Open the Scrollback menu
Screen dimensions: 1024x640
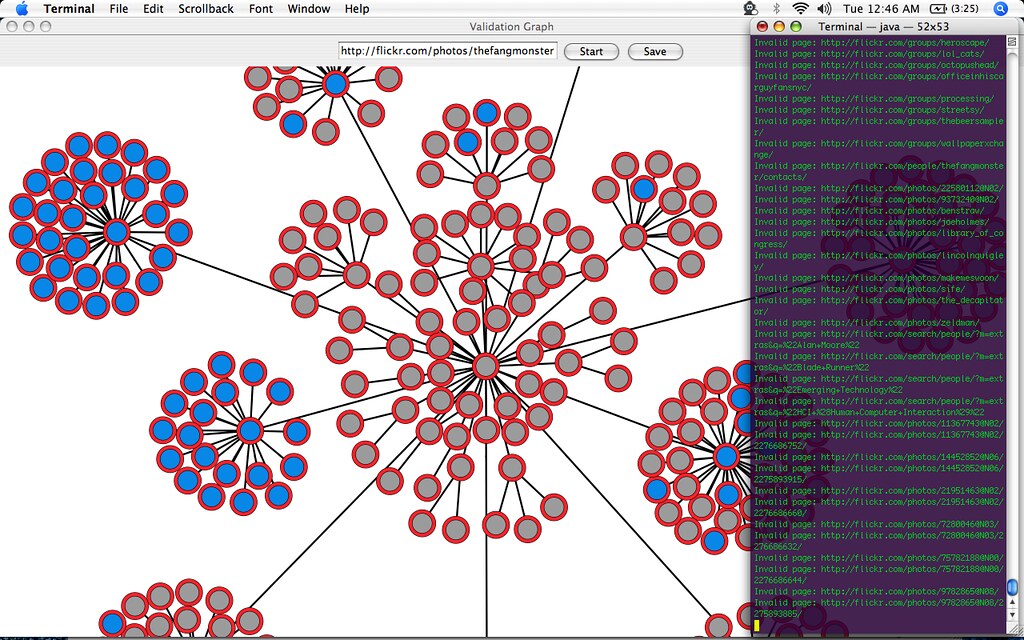206,8
